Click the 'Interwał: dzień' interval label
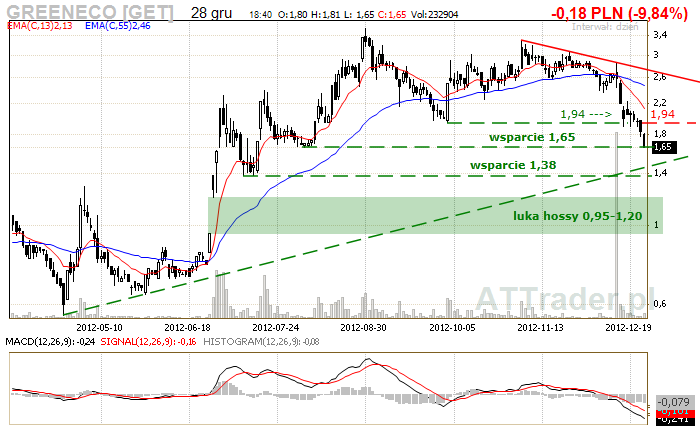The height and width of the screenshot is (431, 700). point(605,27)
